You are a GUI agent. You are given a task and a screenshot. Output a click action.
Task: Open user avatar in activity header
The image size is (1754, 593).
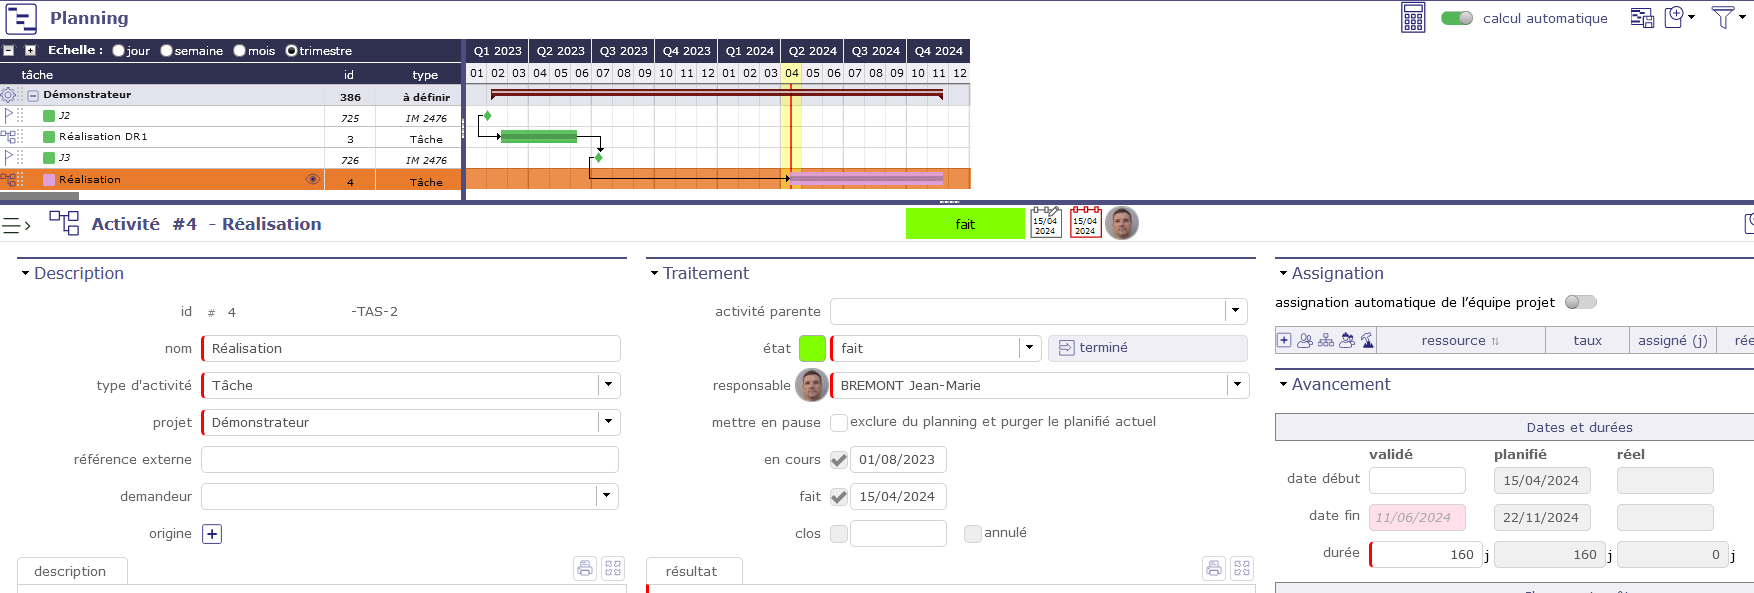pyautogui.click(x=1122, y=223)
